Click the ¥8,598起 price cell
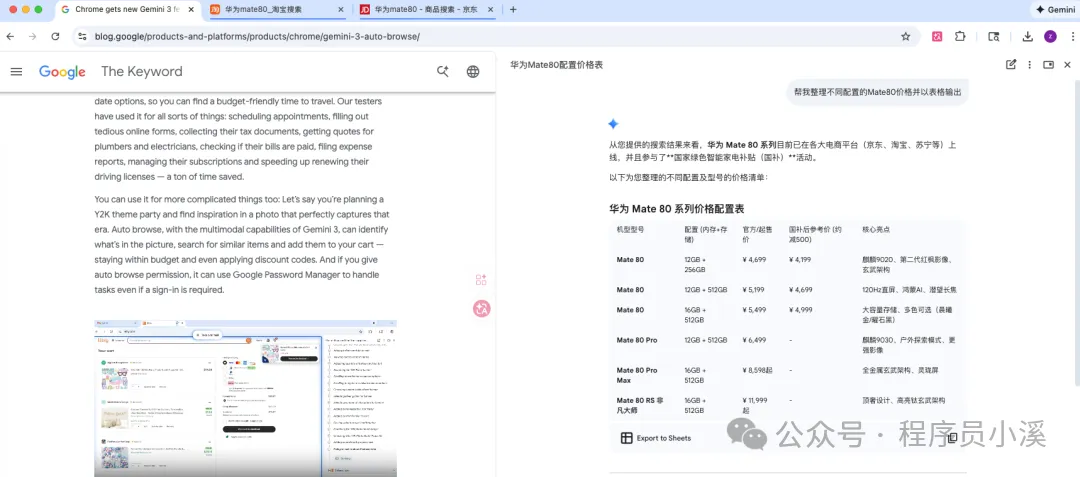 757,370
